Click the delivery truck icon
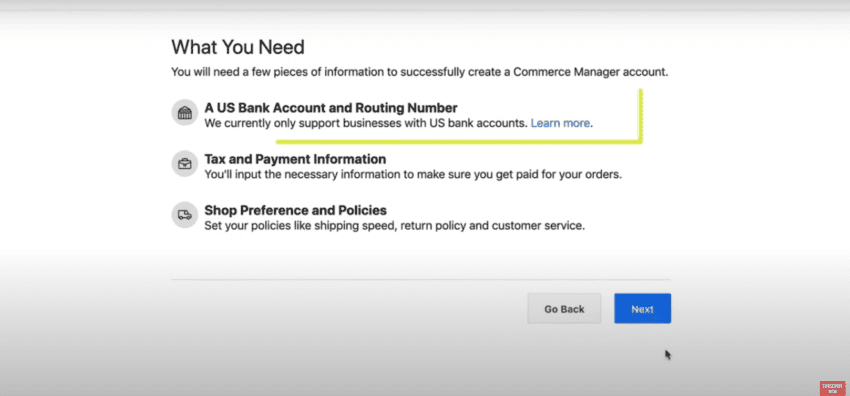 click(x=185, y=215)
